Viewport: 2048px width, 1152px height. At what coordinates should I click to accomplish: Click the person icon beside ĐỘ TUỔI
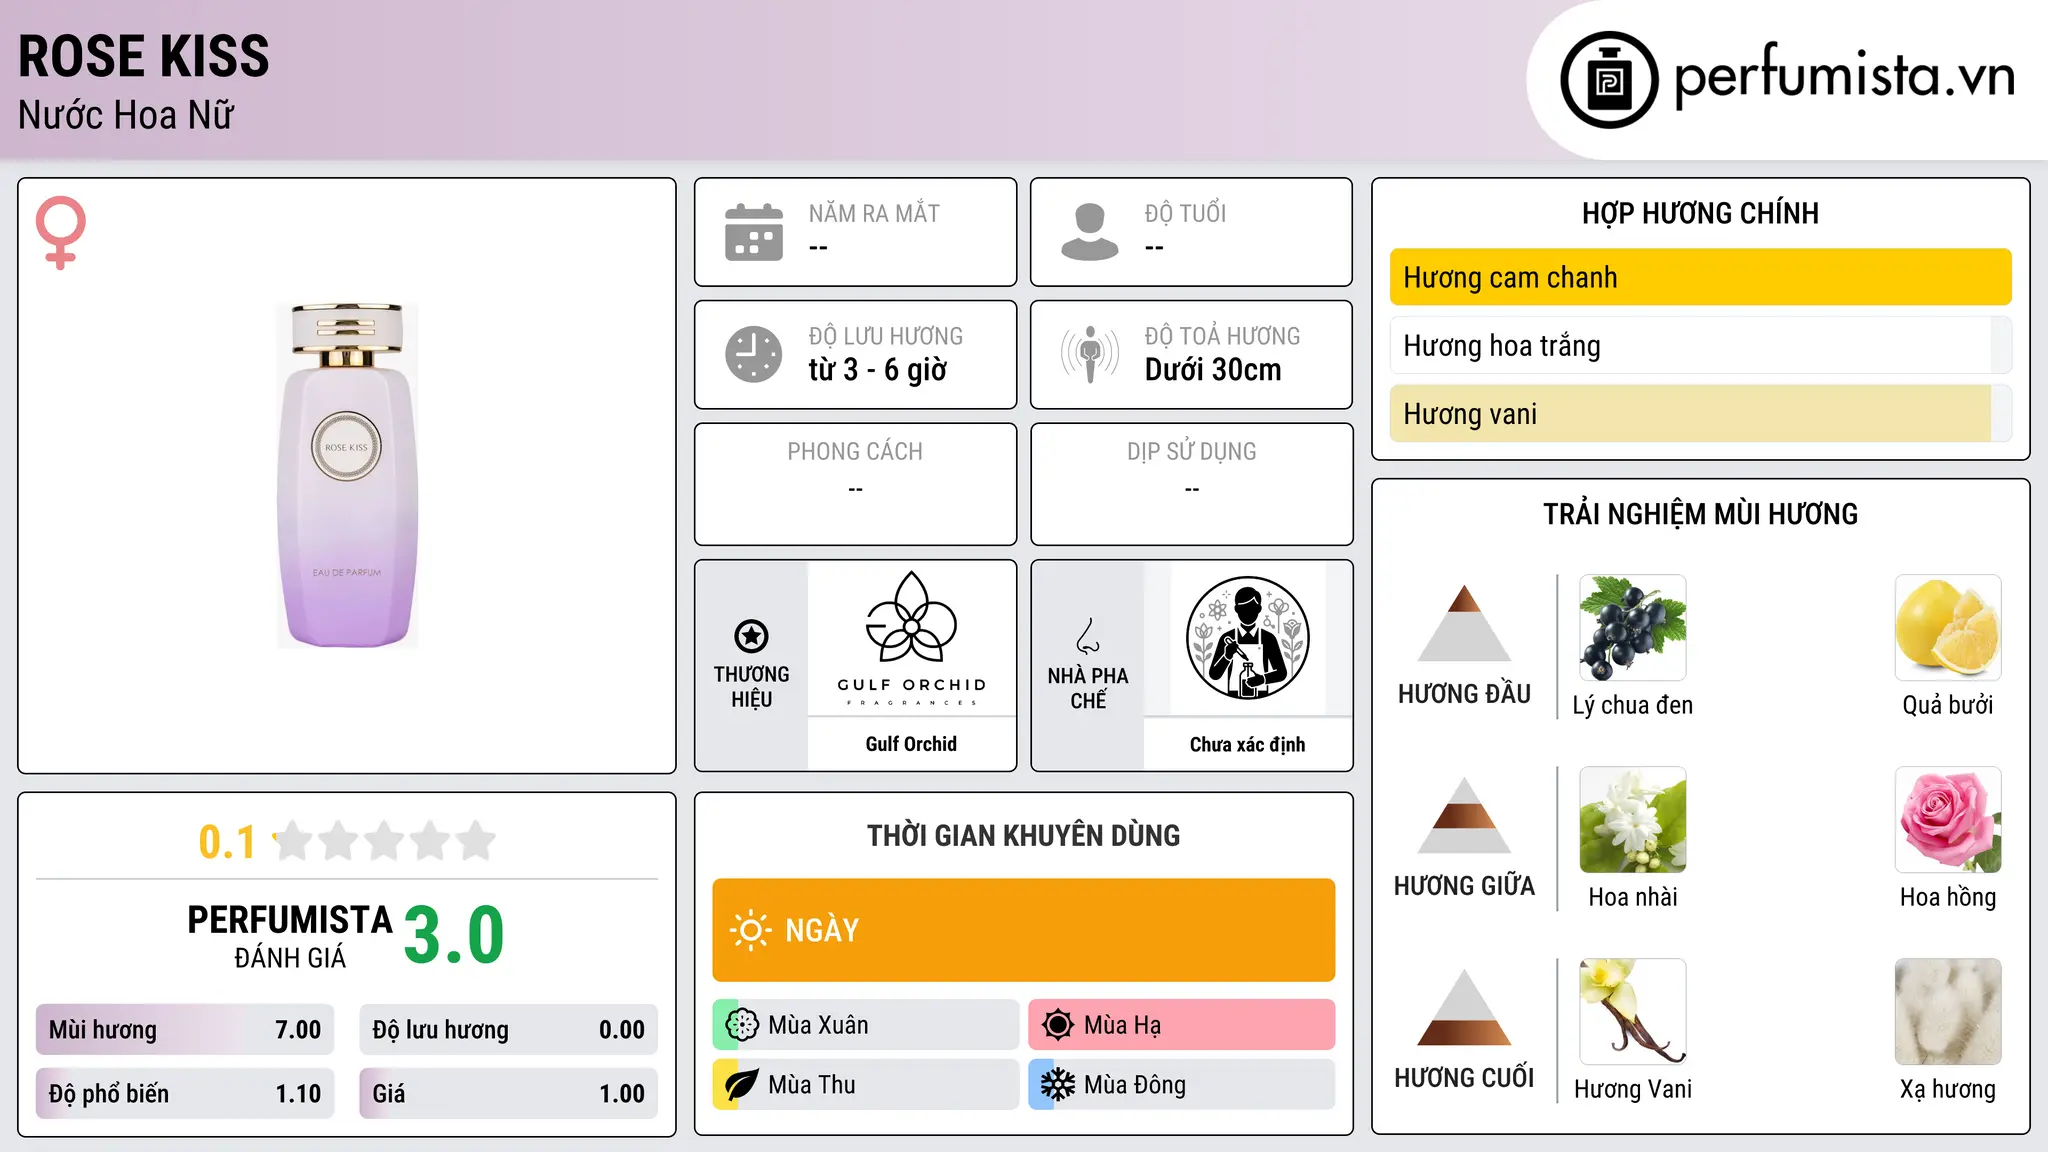pos(1090,232)
